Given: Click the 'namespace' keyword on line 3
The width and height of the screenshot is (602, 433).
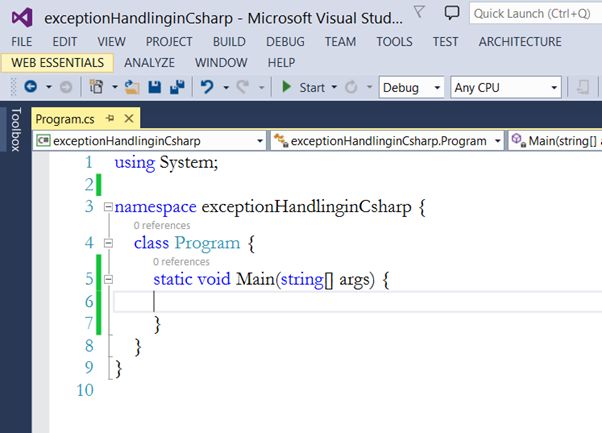Looking at the screenshot, I should [155, 207].
